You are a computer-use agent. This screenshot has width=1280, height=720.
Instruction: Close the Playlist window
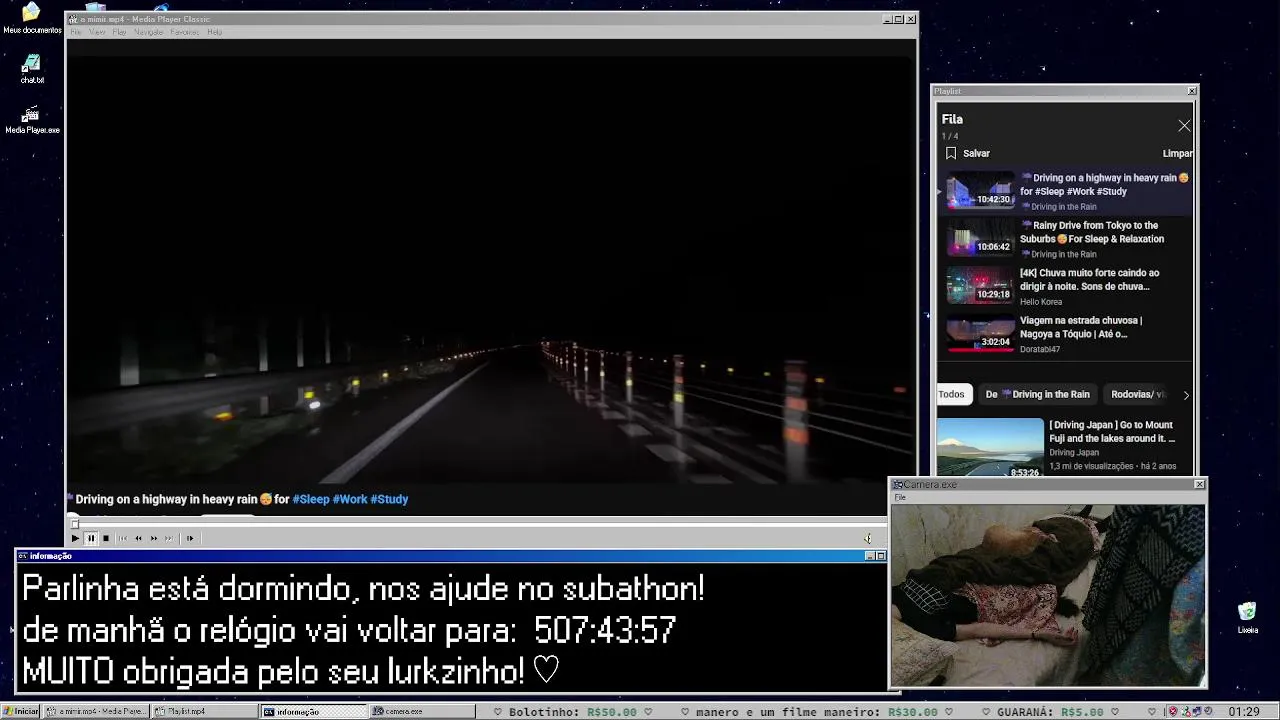coord(1192,91)
